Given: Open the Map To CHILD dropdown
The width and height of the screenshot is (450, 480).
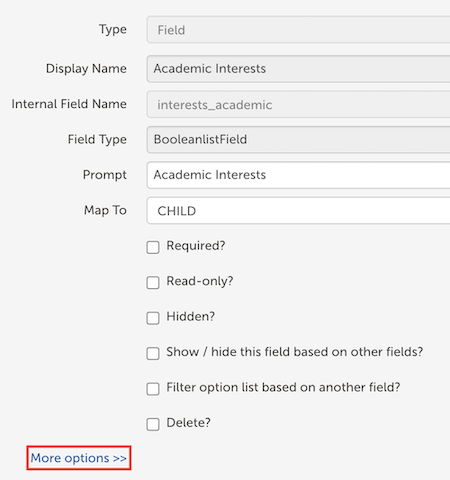Looking at the screenshot, I should coord(298,210).
